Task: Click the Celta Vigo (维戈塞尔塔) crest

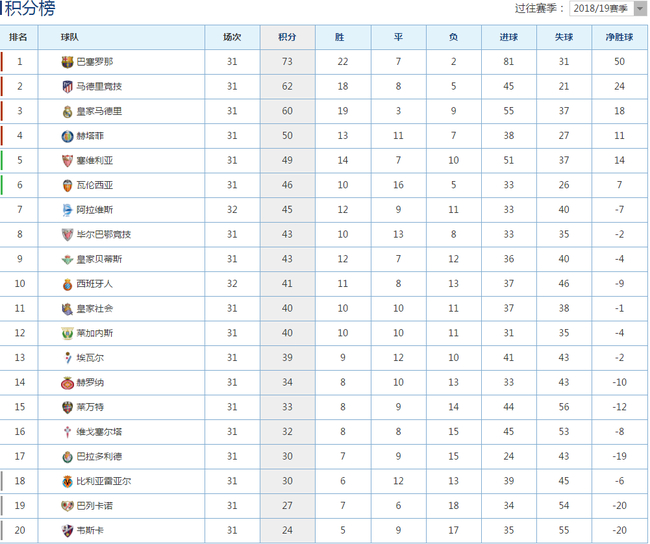Action: click(x=68, y=432)
